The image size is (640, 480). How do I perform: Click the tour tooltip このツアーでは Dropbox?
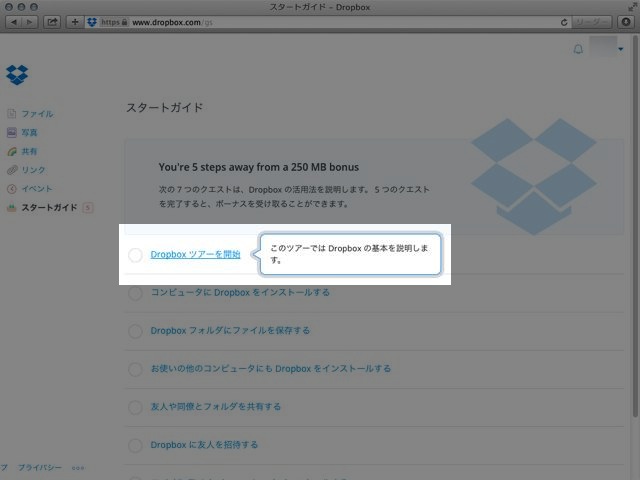pyautogui.click(x=350, y=254)
